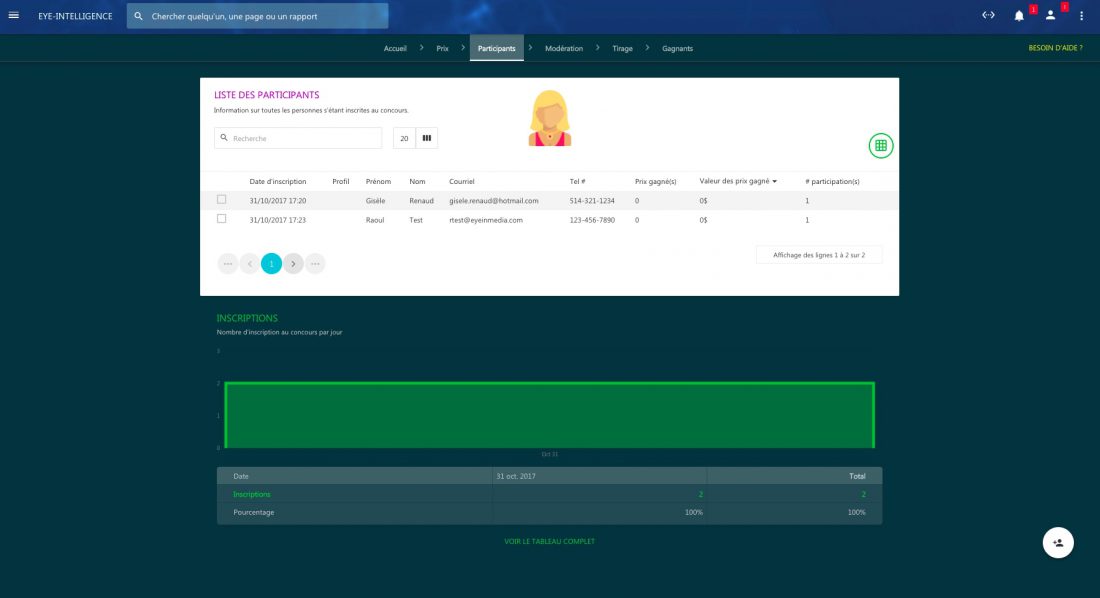Select the checkbox for Gisèle Renaud
Viewport: 1100px width, 598px height.
point(222,200)
